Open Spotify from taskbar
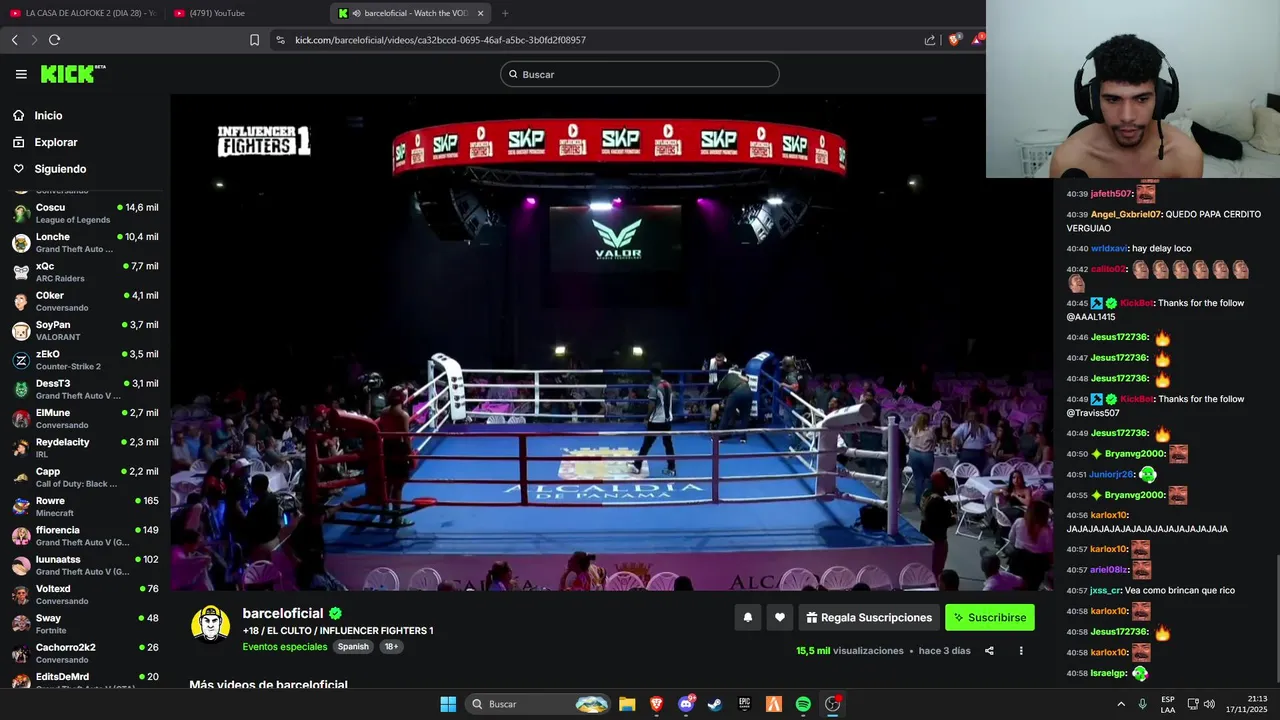 803,704
